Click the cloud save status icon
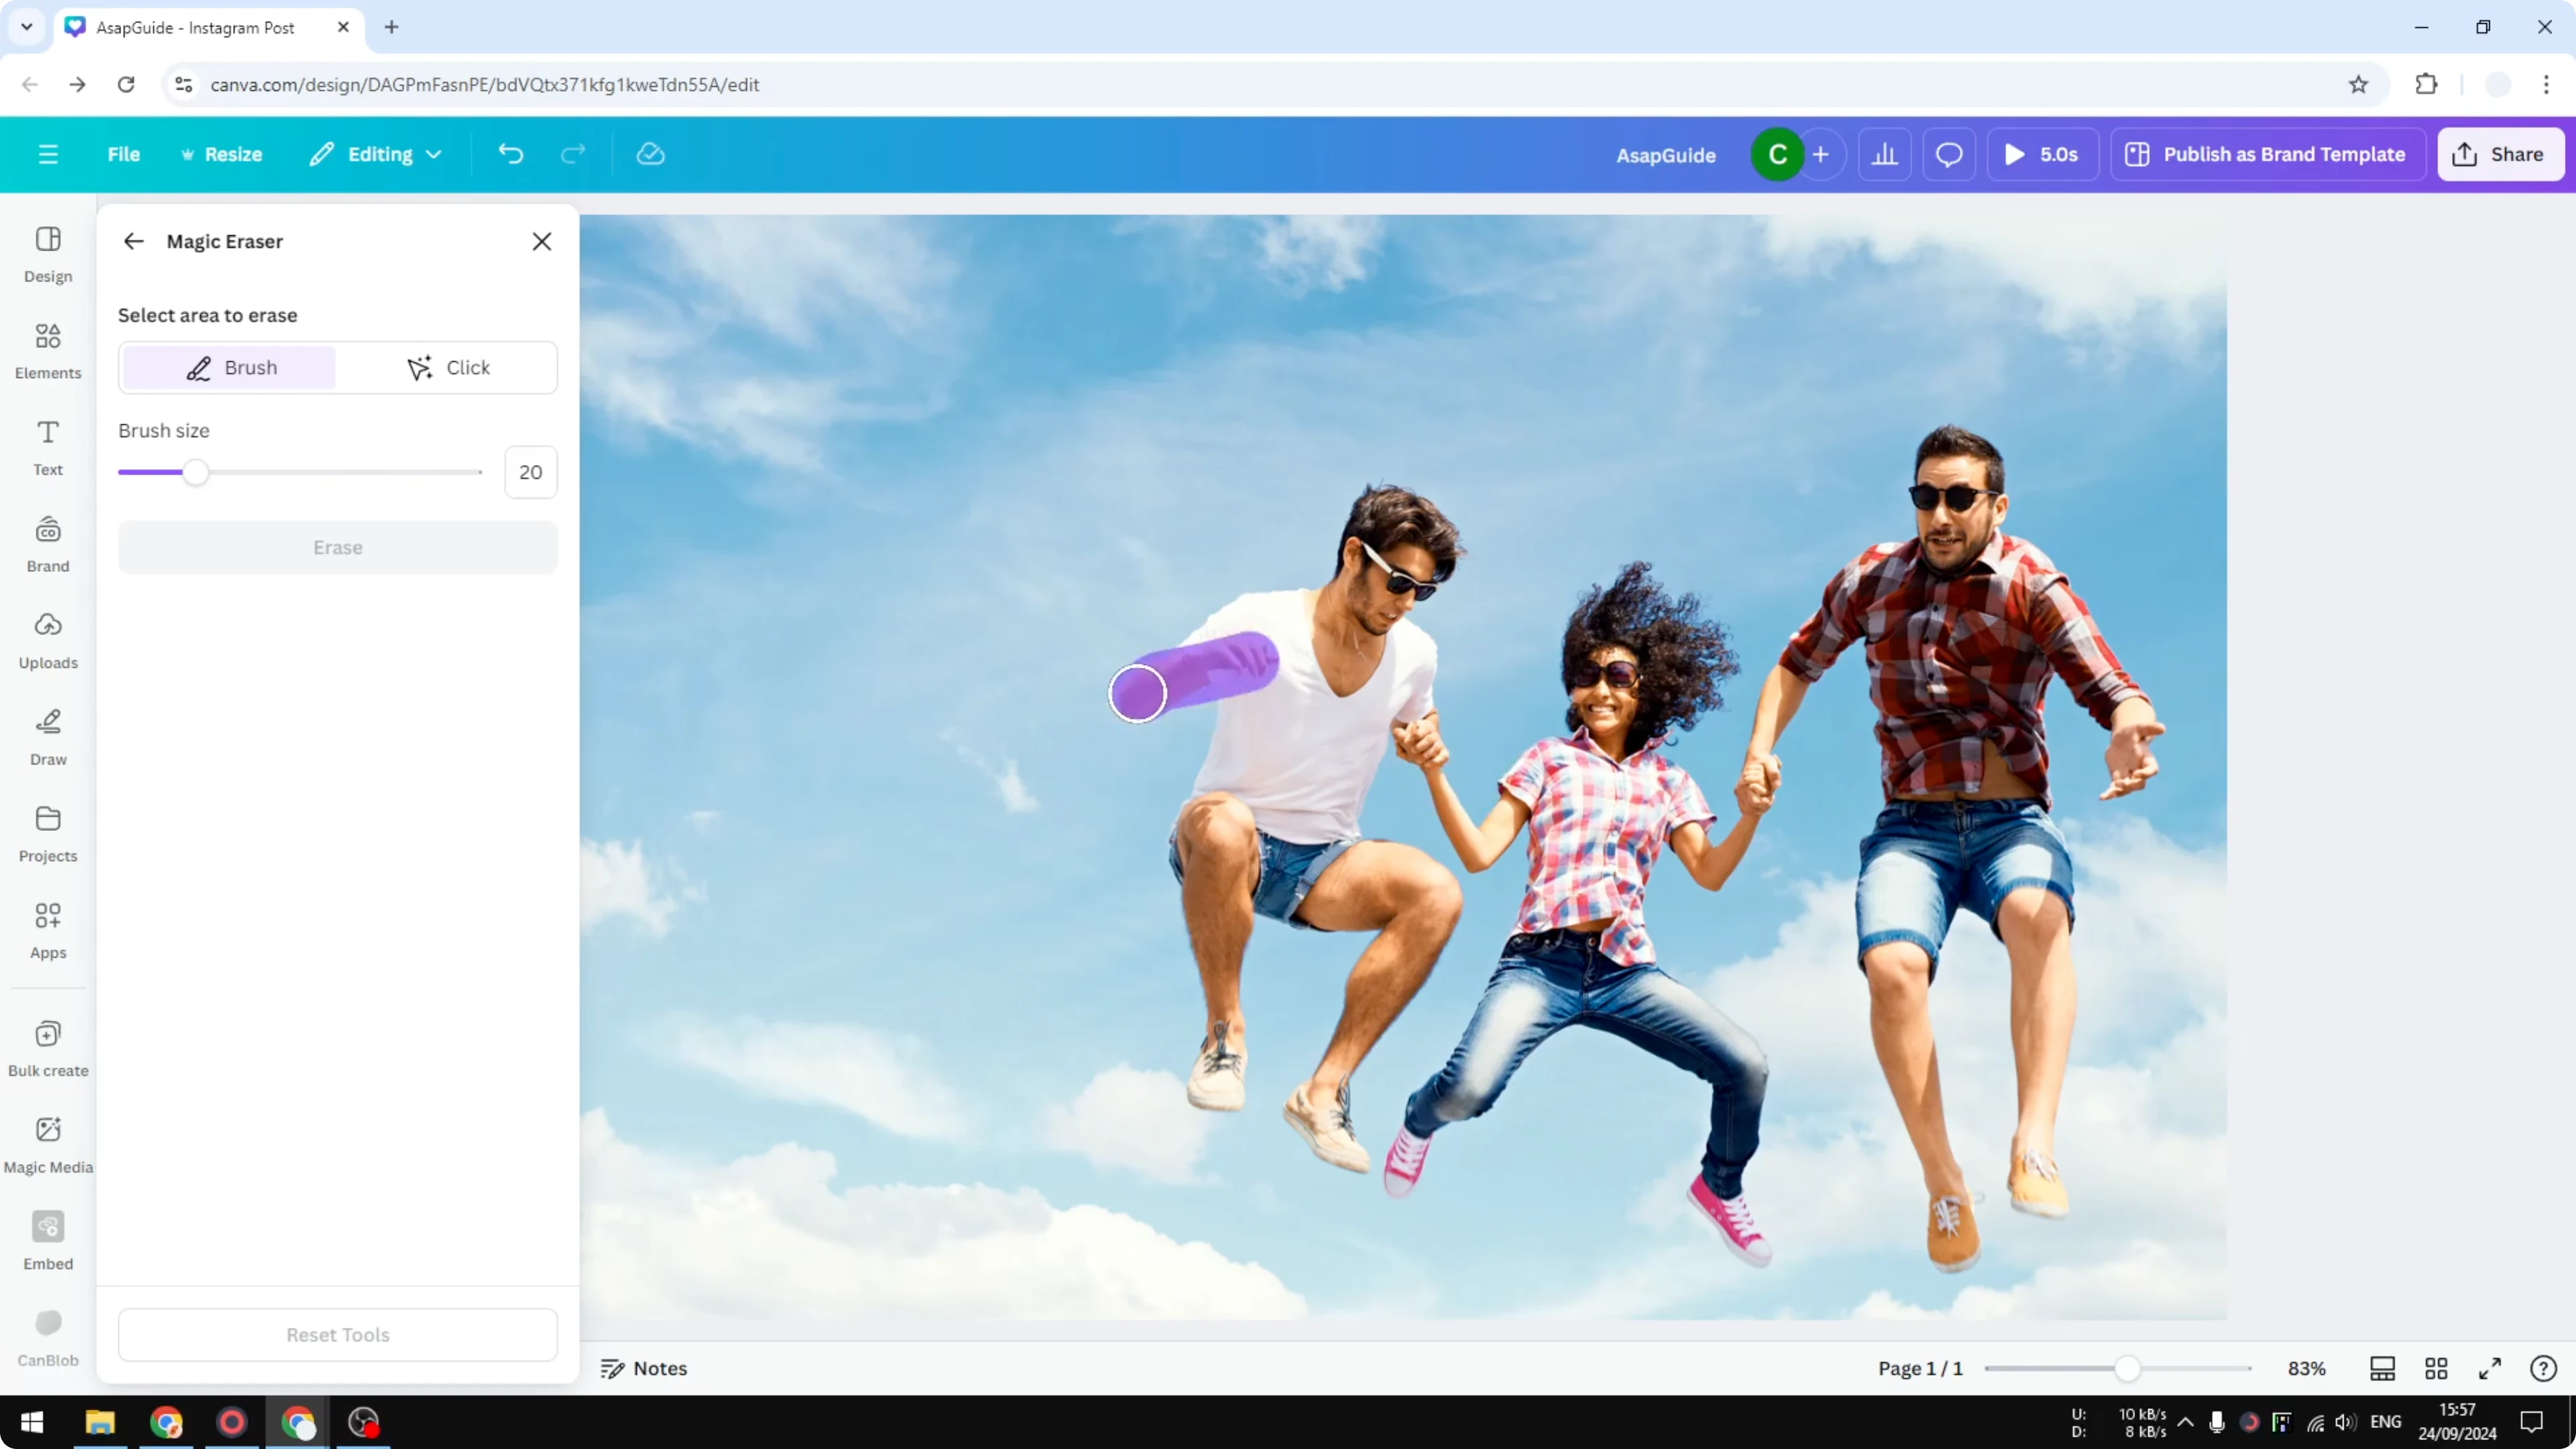Image resolution: width=2576 pixels, height=1449 pixels. click(651, 154)
